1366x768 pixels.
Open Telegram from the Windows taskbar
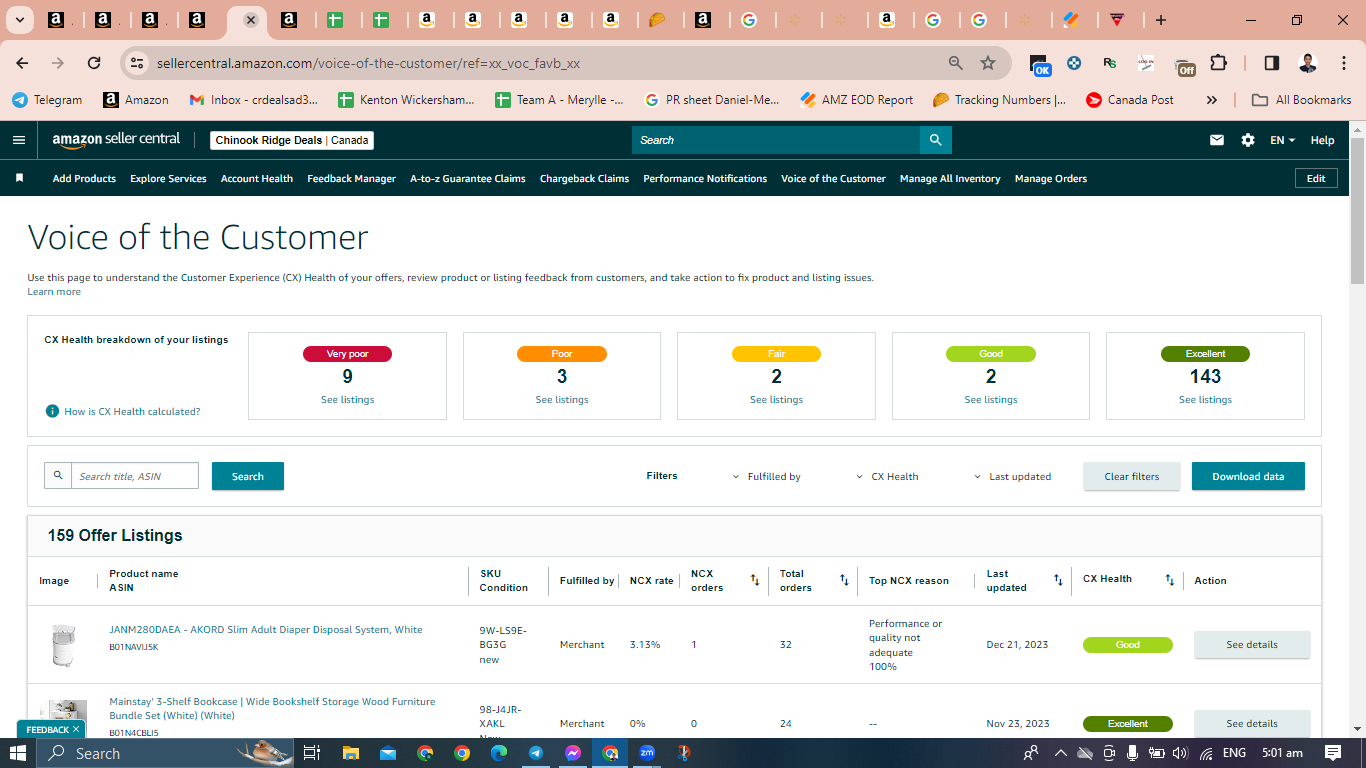(536, 753)
